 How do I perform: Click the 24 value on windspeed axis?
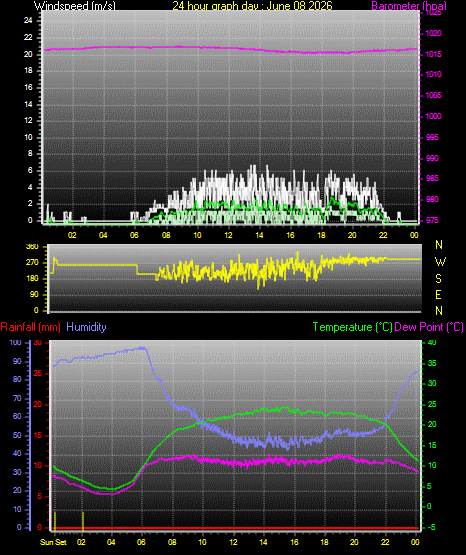click(x=28, y=21)
